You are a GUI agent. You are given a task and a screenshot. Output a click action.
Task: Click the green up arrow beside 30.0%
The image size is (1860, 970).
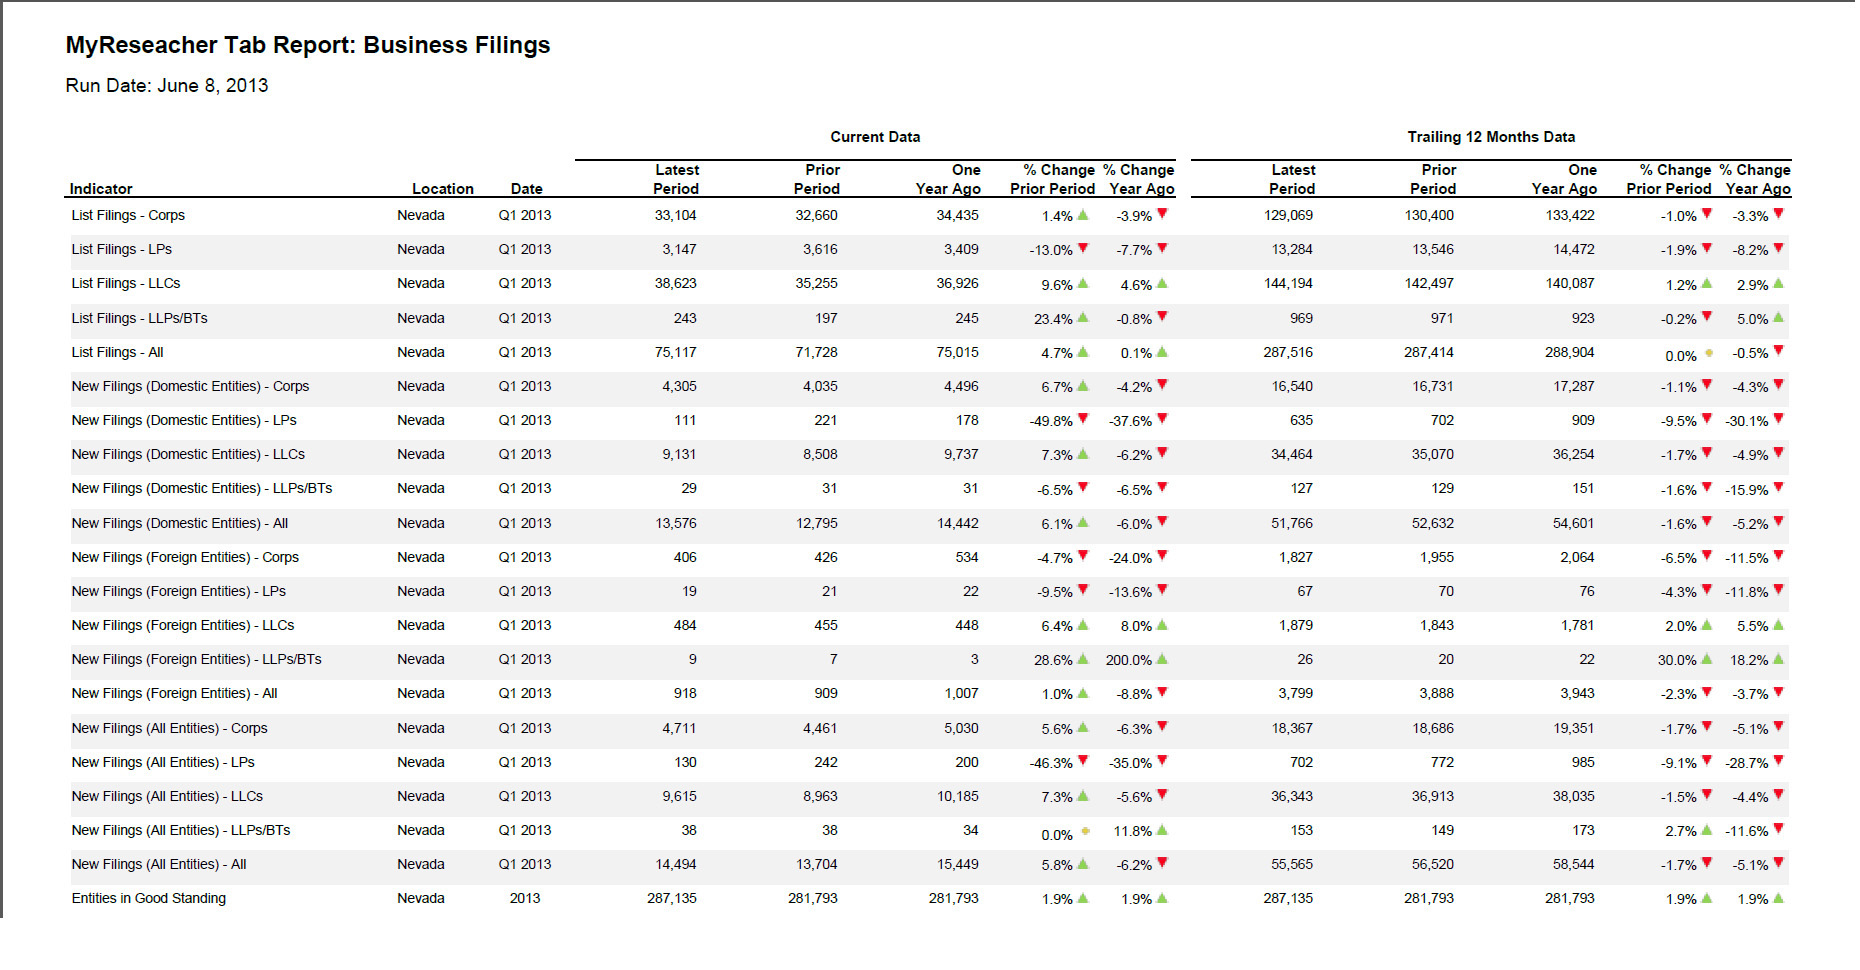pos(1706,659)
